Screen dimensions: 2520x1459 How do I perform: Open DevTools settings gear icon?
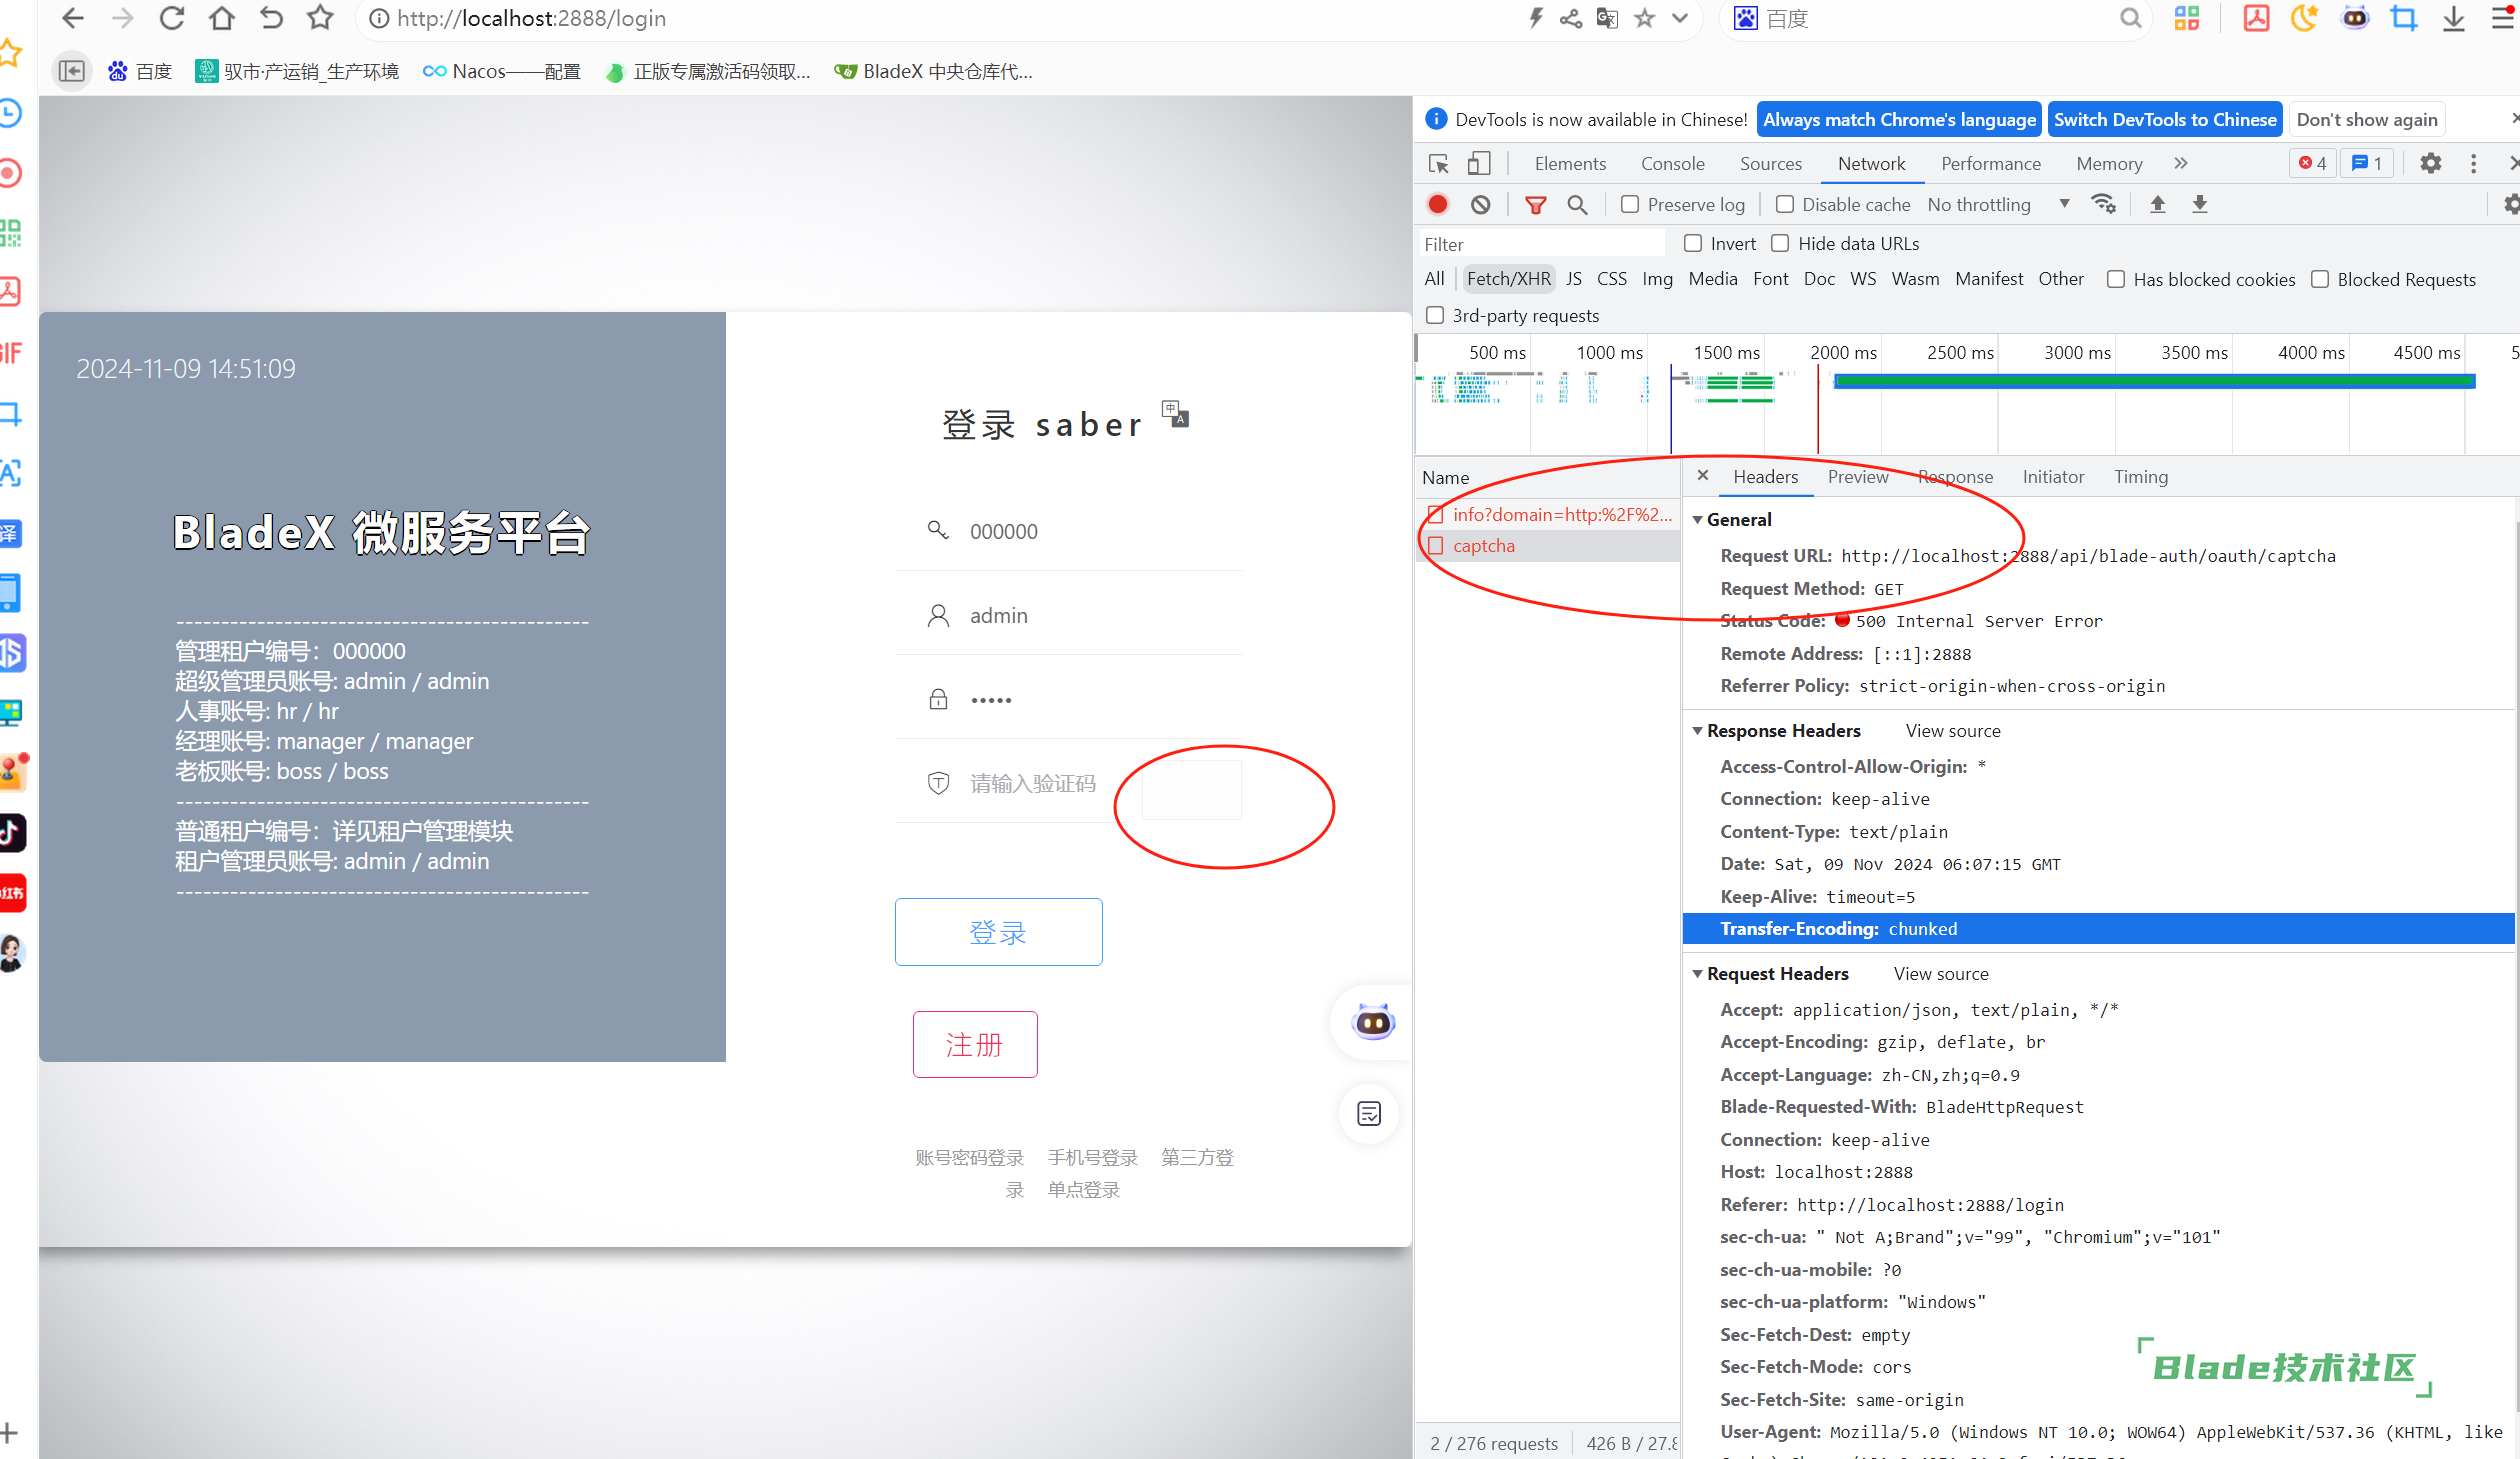[2431, 163]
